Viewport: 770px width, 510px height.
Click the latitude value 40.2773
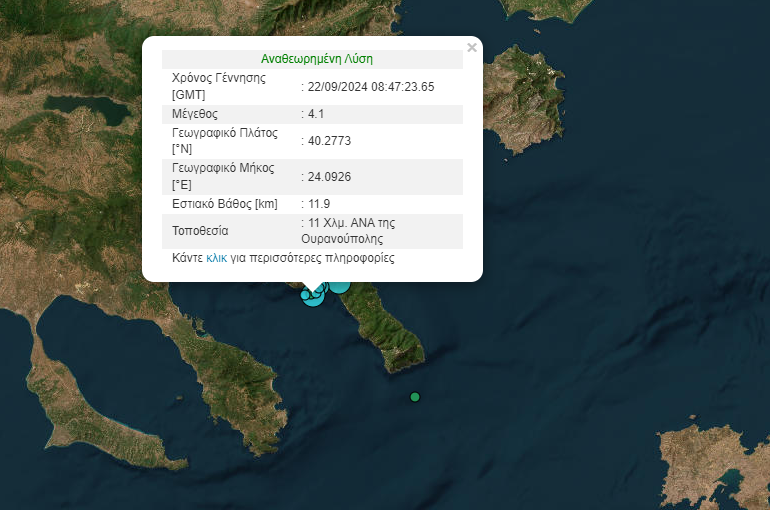click(329, 141)
